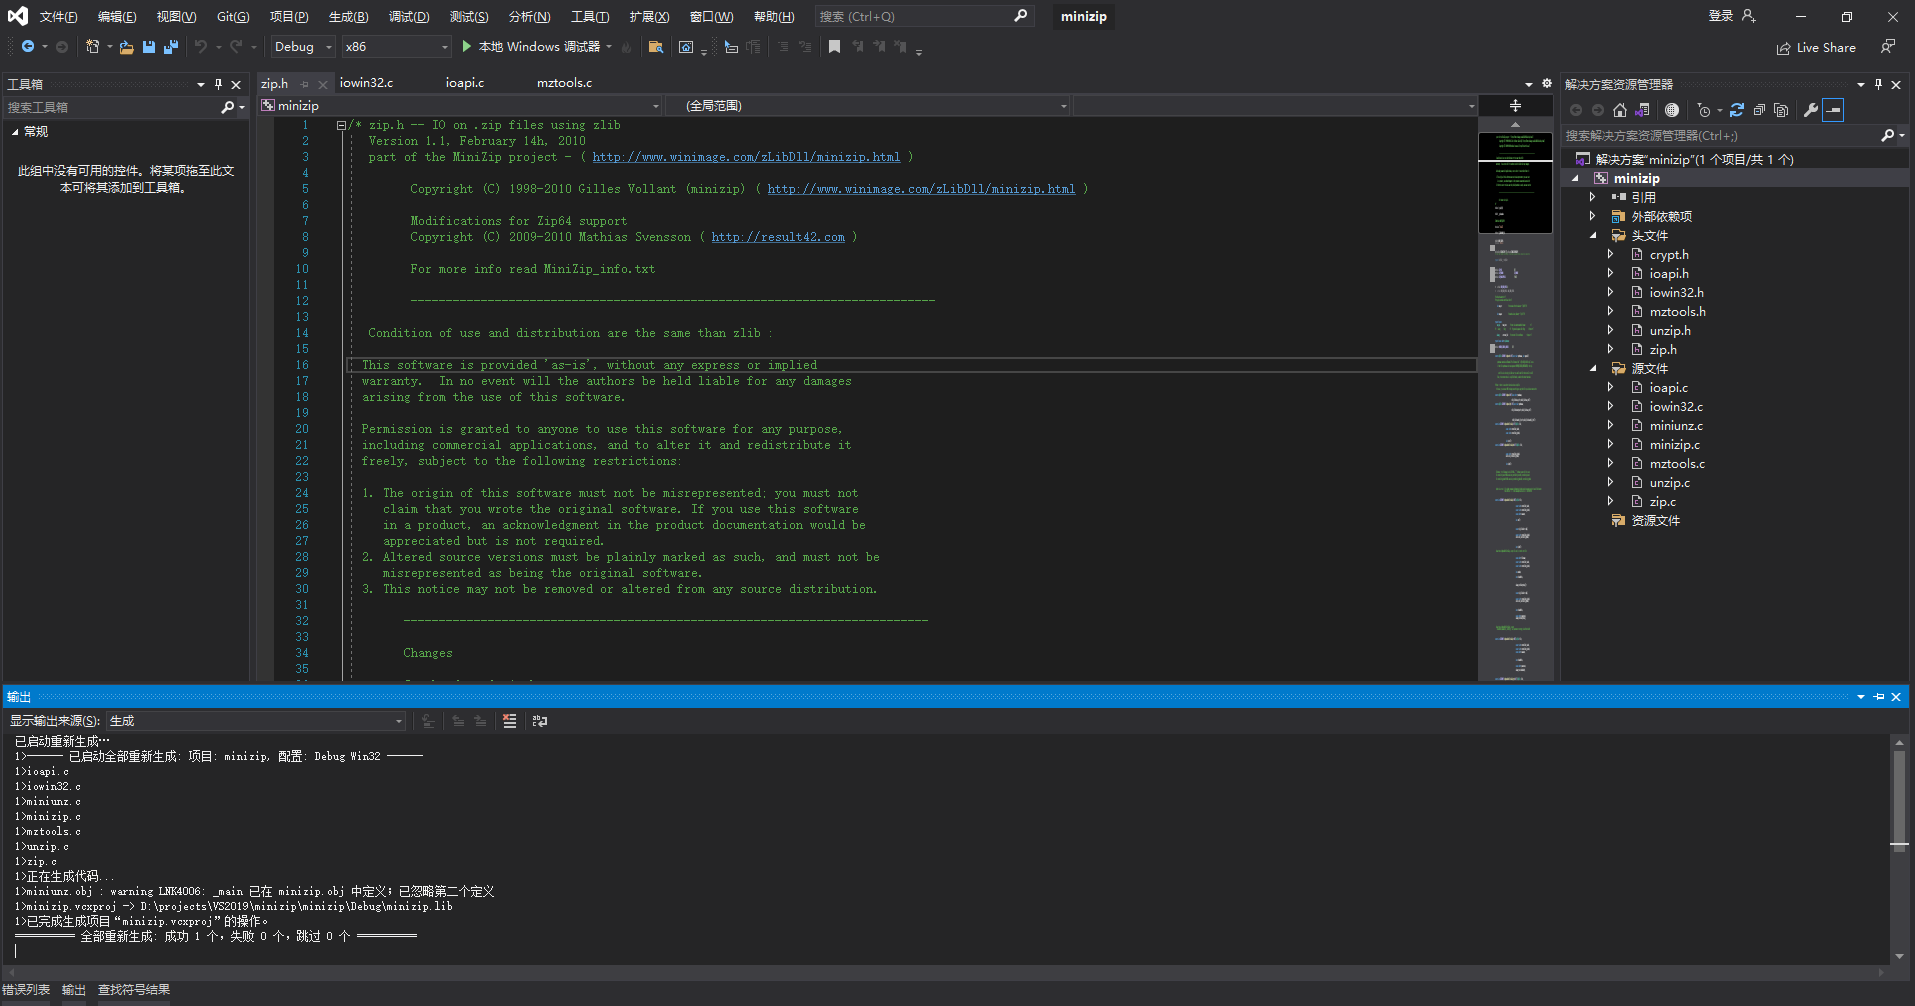Screen dimensions: 1915x1006
Task: Select unzip.h in the 头文件 folder
Action: (1670, 331)
